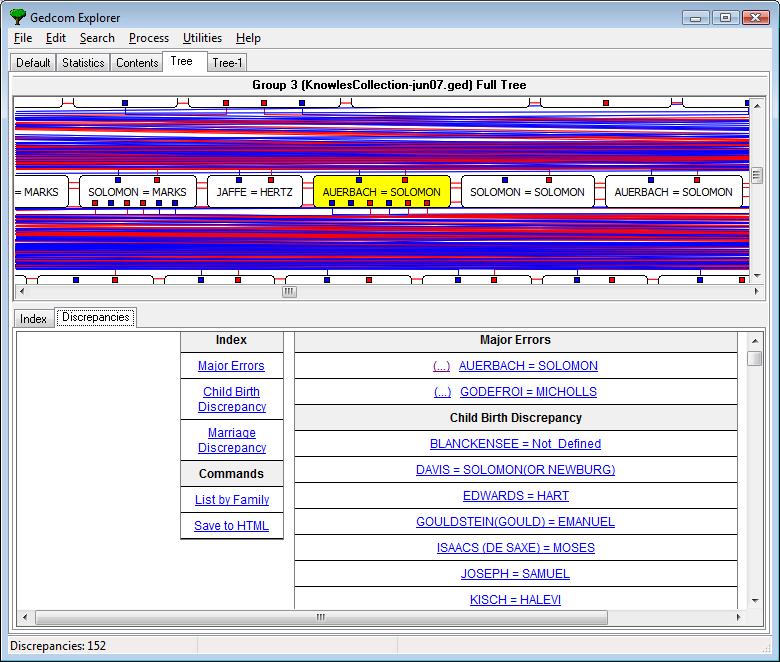
Task: Expand (...) details beside AUERBACH = SOLOMON
Action: [x=441, y=366]
